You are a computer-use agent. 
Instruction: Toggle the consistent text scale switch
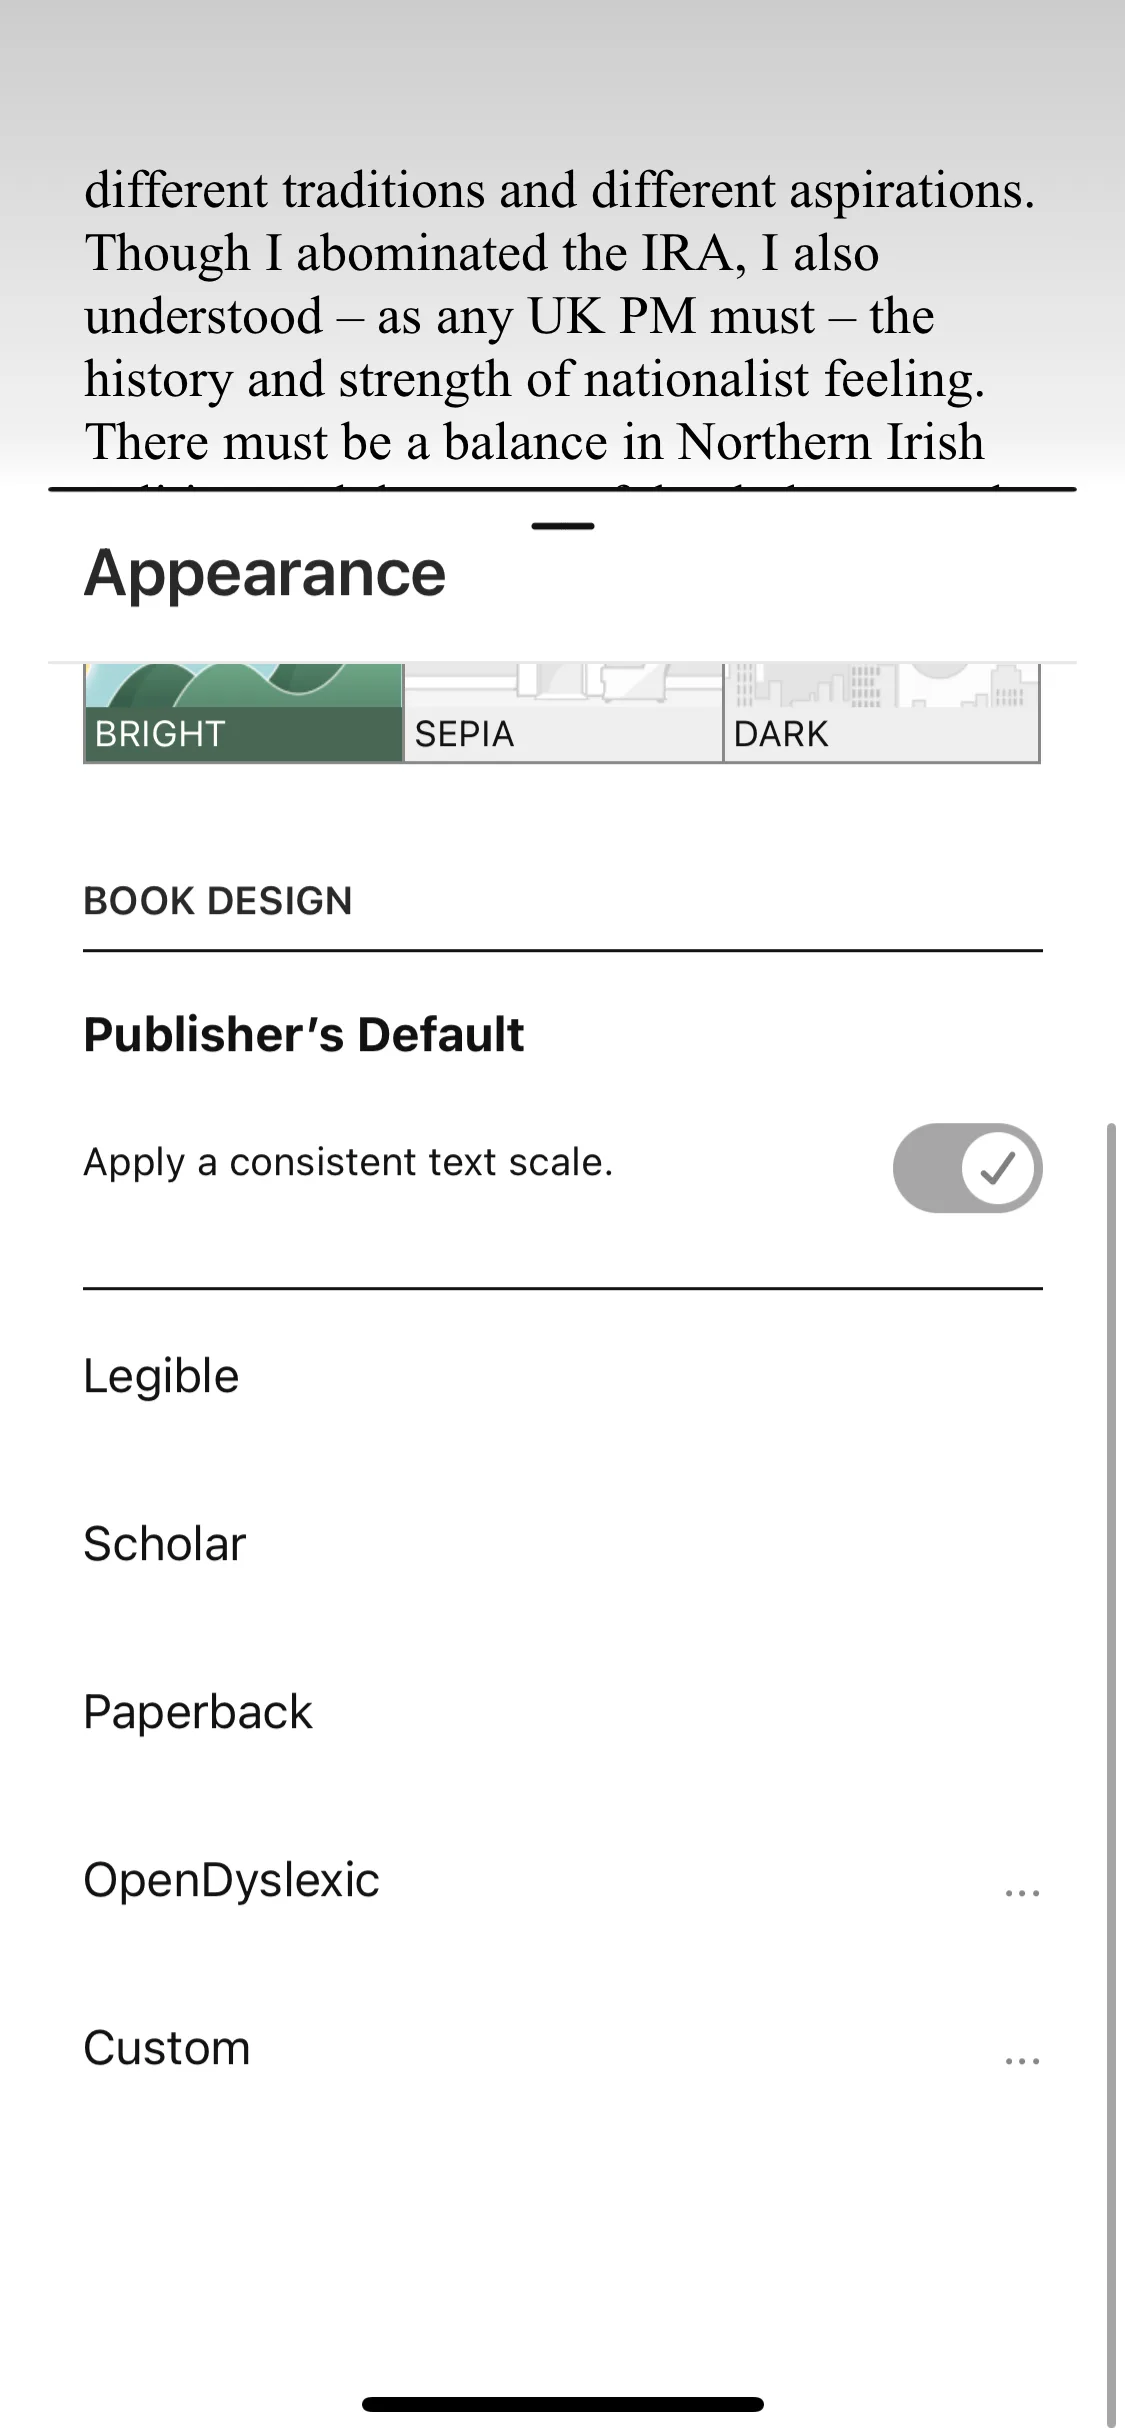point(967,1168)
